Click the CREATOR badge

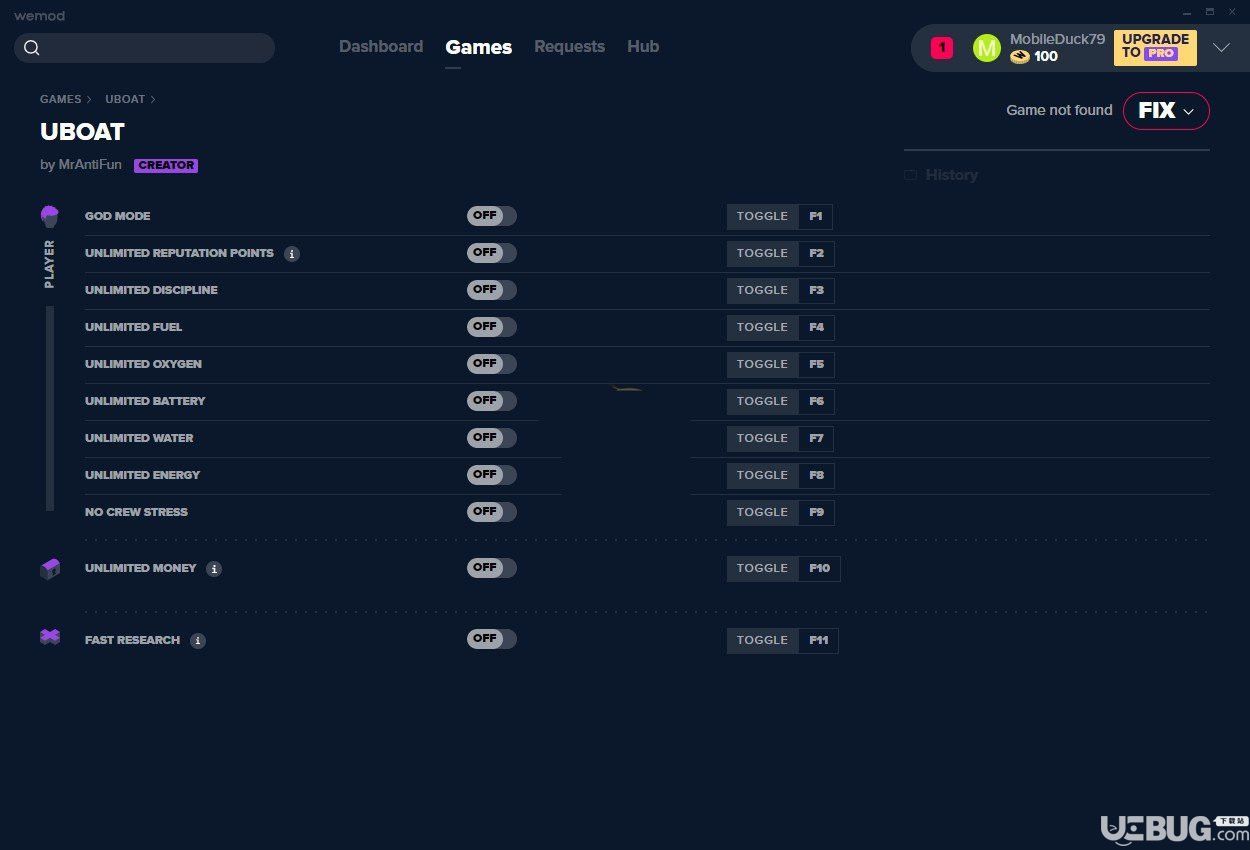[x=166, y=166]
